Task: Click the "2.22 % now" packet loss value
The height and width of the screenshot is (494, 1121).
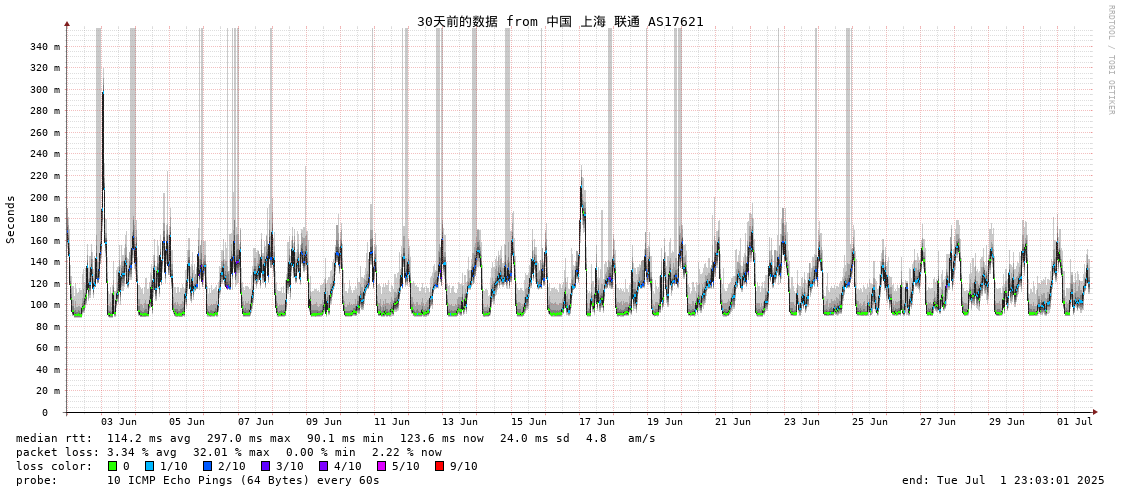Action: [x=406, y=452]
